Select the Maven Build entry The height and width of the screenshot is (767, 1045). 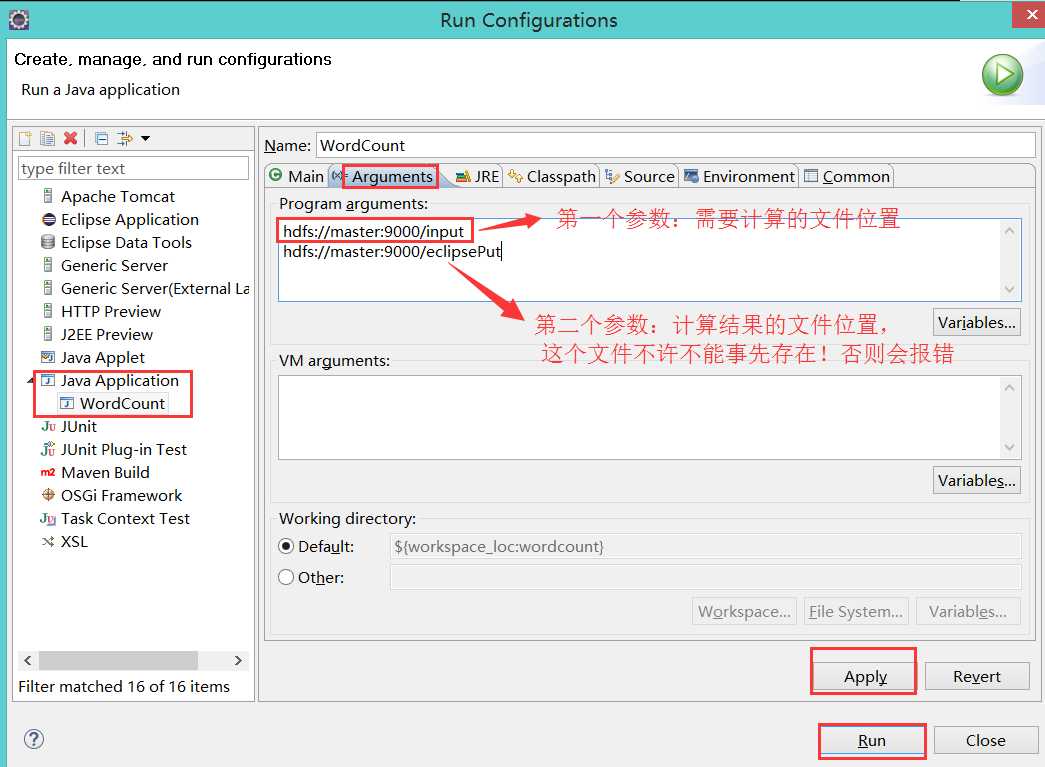point(105,472)
